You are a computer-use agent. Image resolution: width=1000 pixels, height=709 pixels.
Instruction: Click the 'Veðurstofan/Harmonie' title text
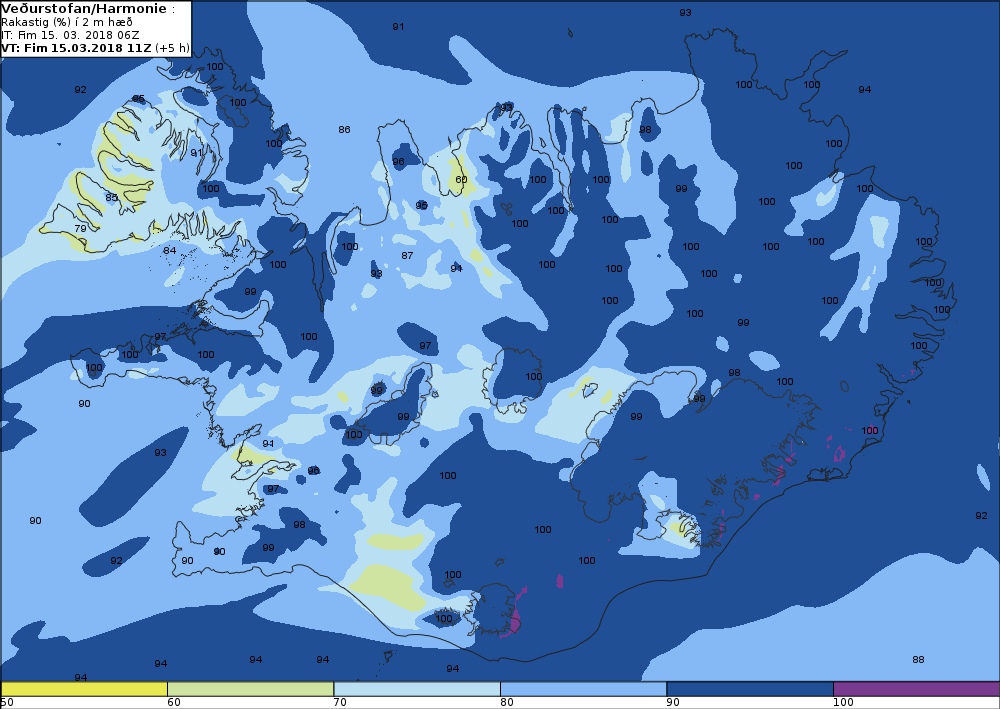[84, 9]
